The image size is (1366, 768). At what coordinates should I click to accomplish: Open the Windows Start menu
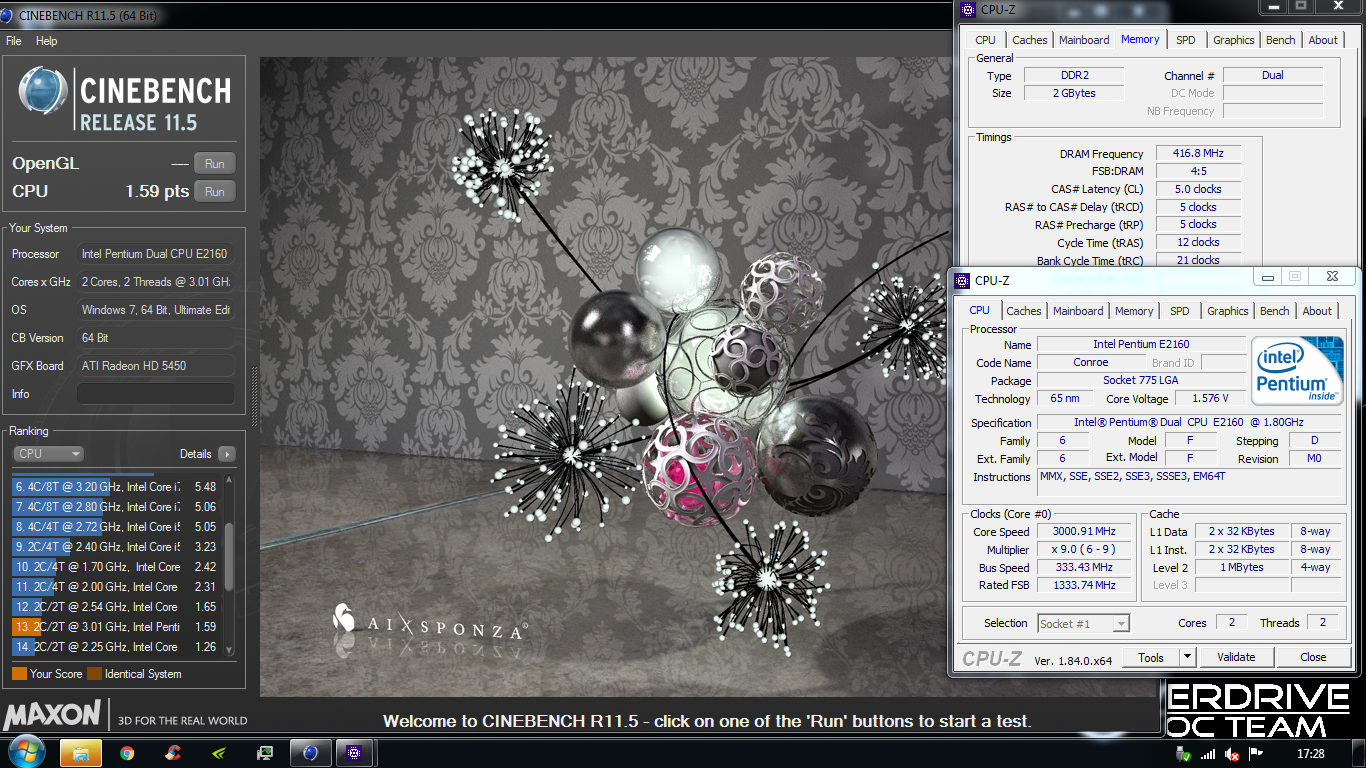pyautogui.click(x=25, y=752)
